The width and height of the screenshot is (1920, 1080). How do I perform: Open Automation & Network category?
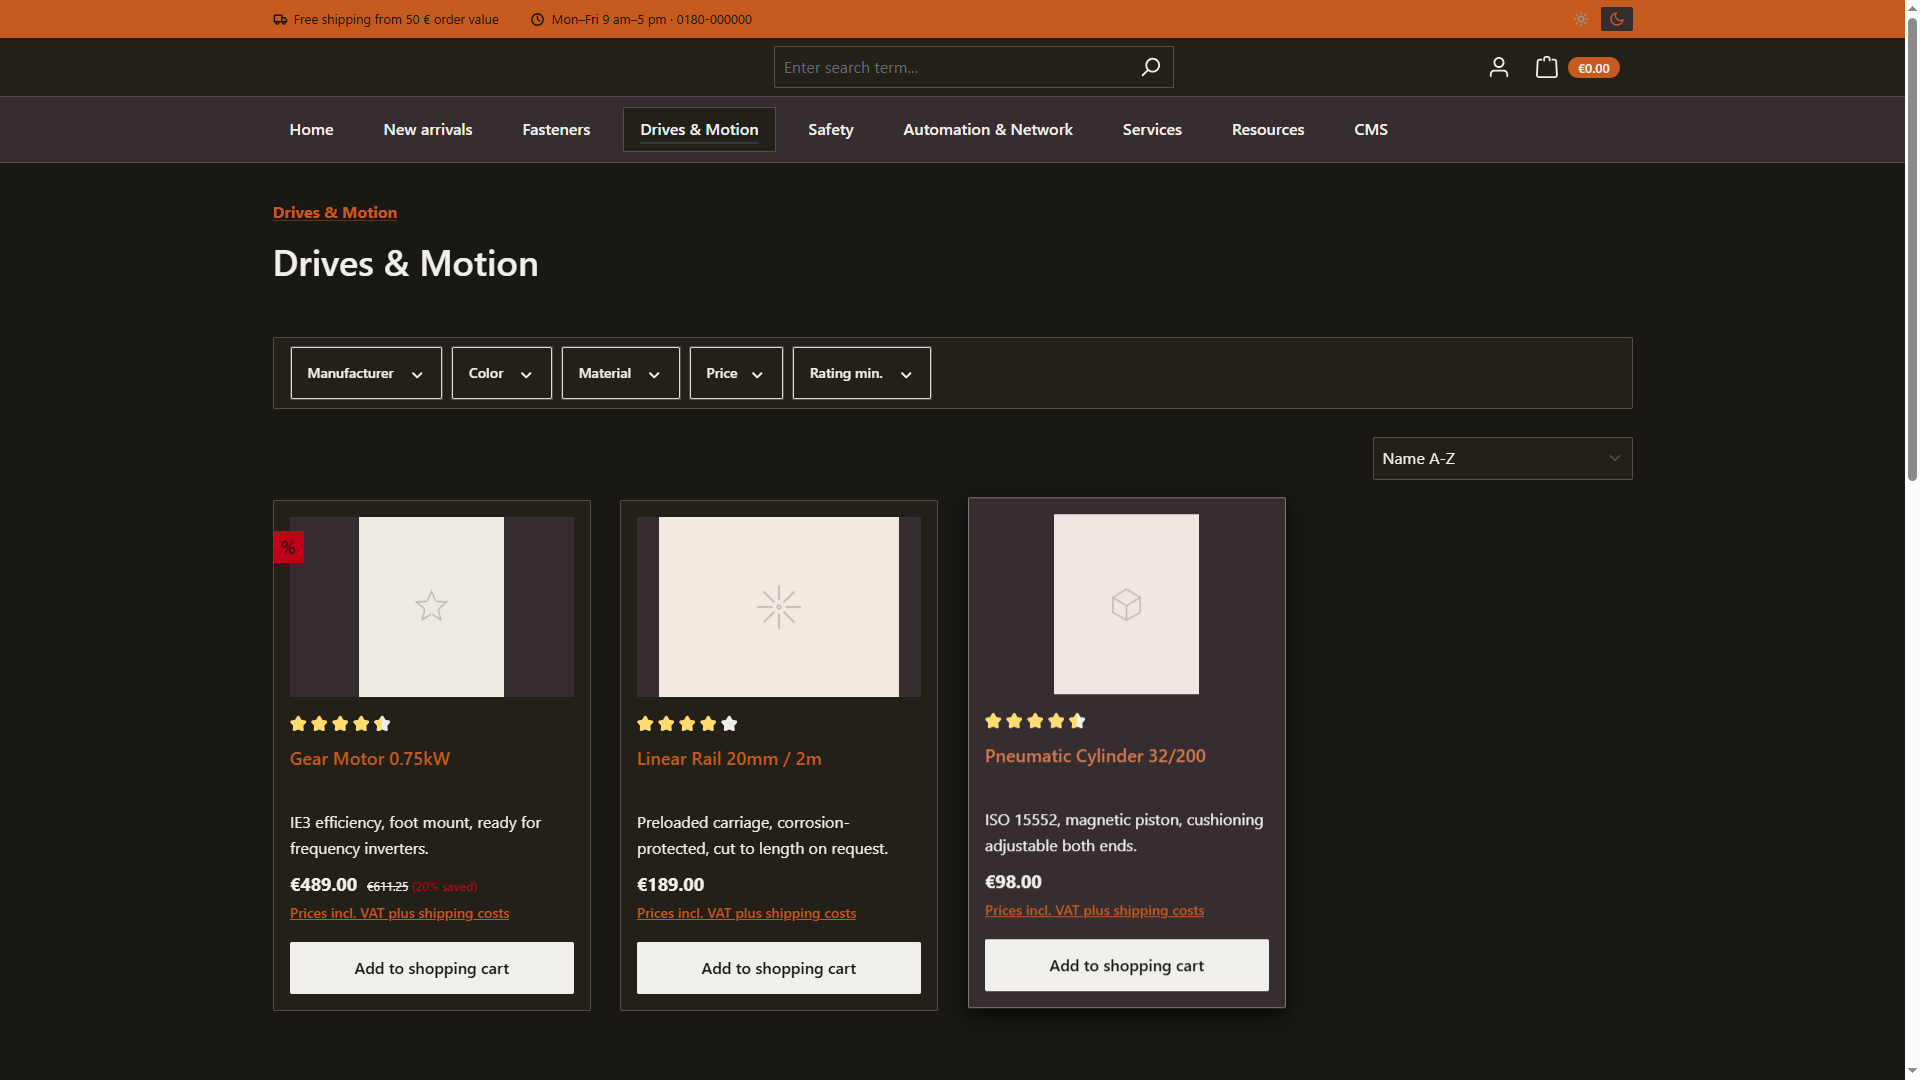[x=988, y=130]
